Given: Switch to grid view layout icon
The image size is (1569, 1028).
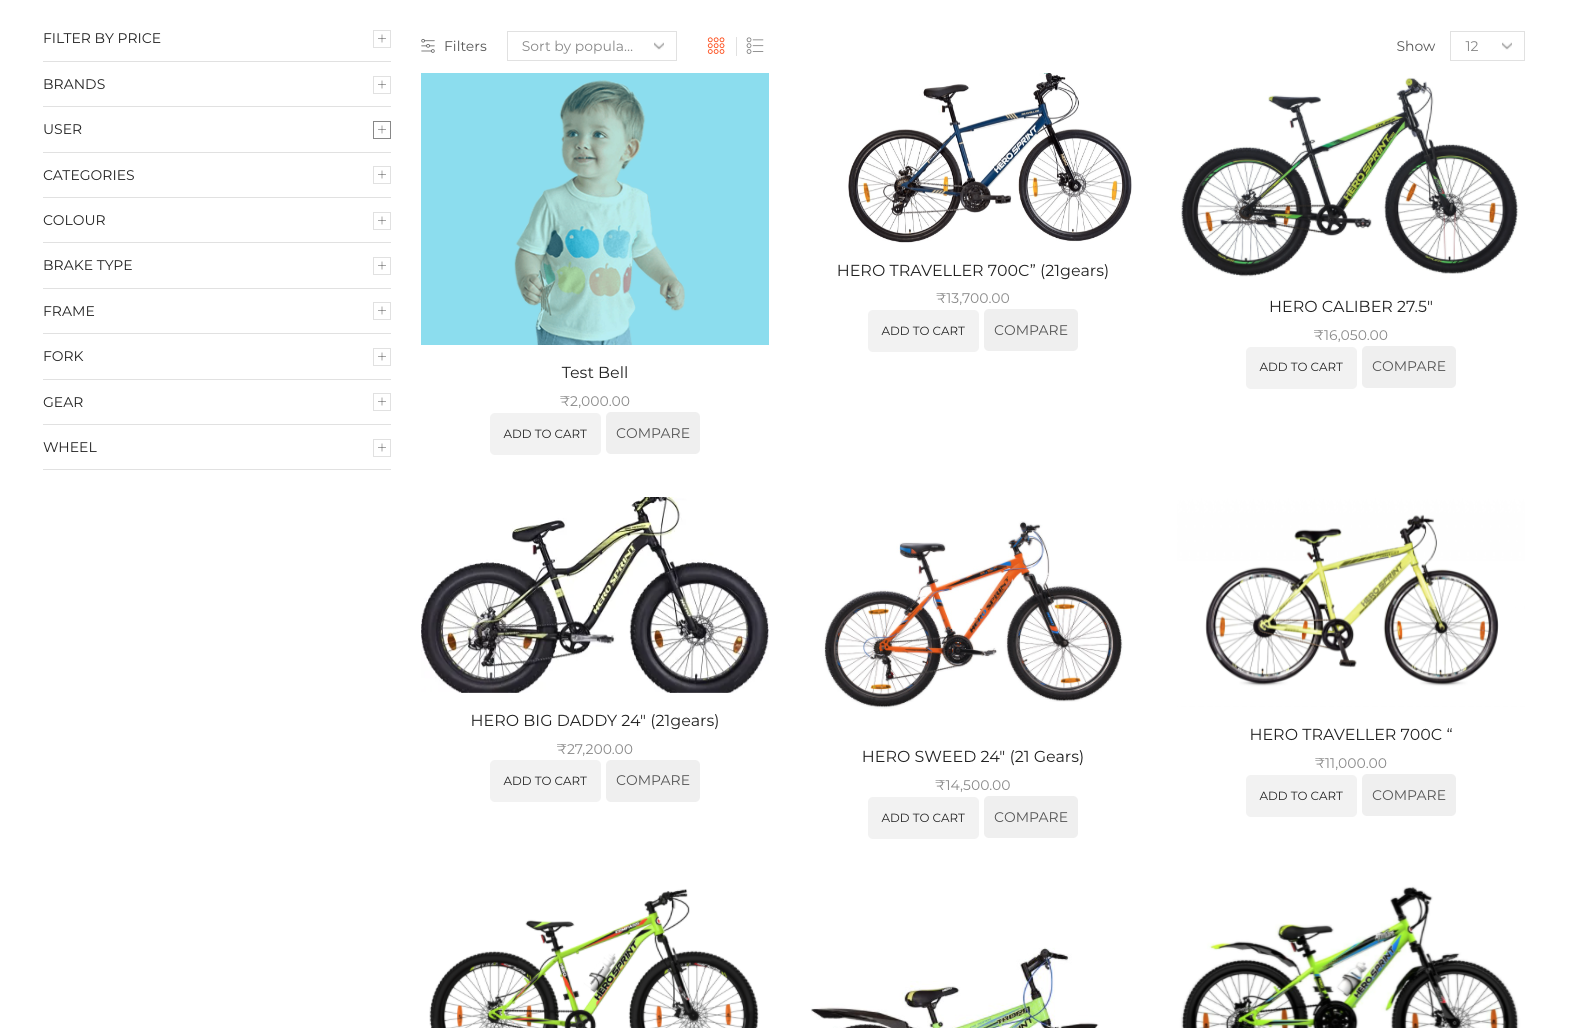Looking at the screenshot, I should tap(716, 46).
